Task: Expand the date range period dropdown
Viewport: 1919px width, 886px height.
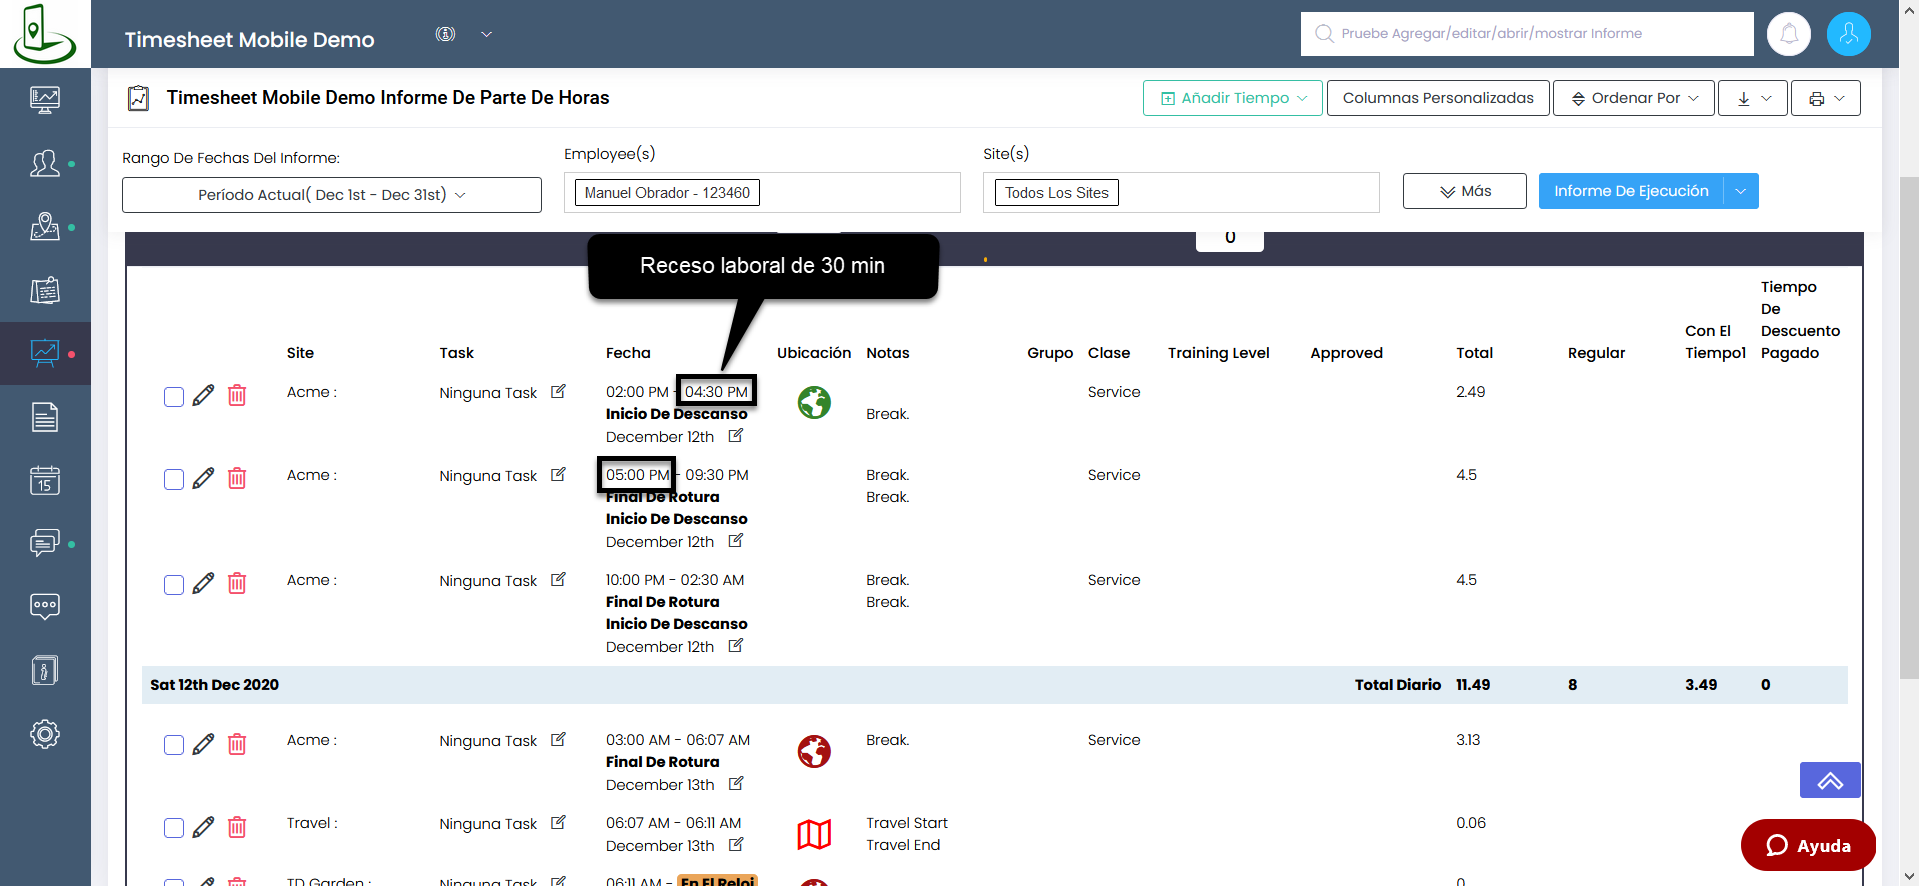Action: point(331,195)
